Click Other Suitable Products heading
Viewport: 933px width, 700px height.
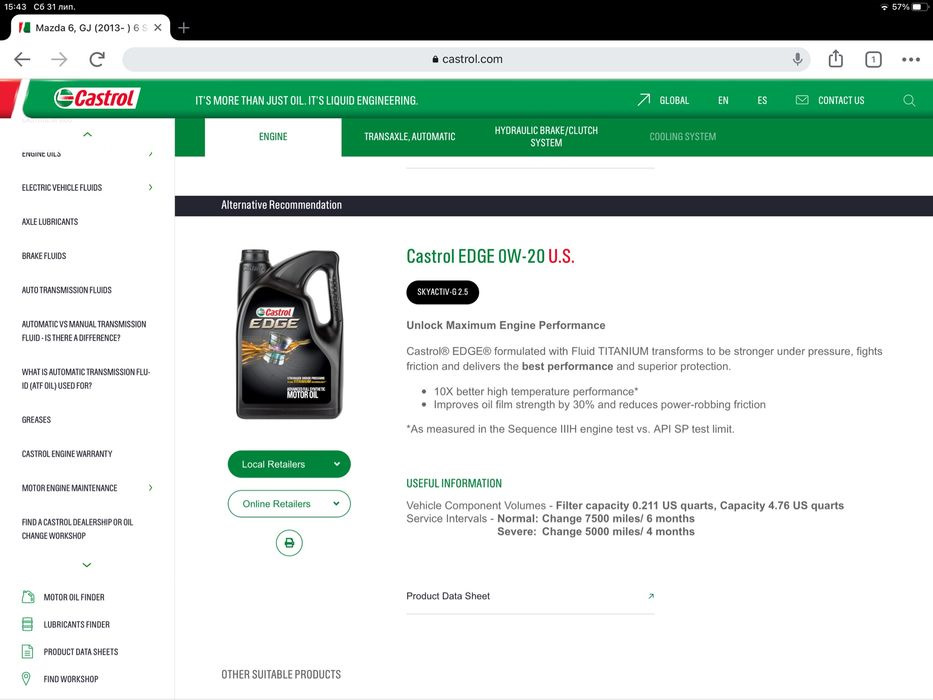click(x=281, y=674)
